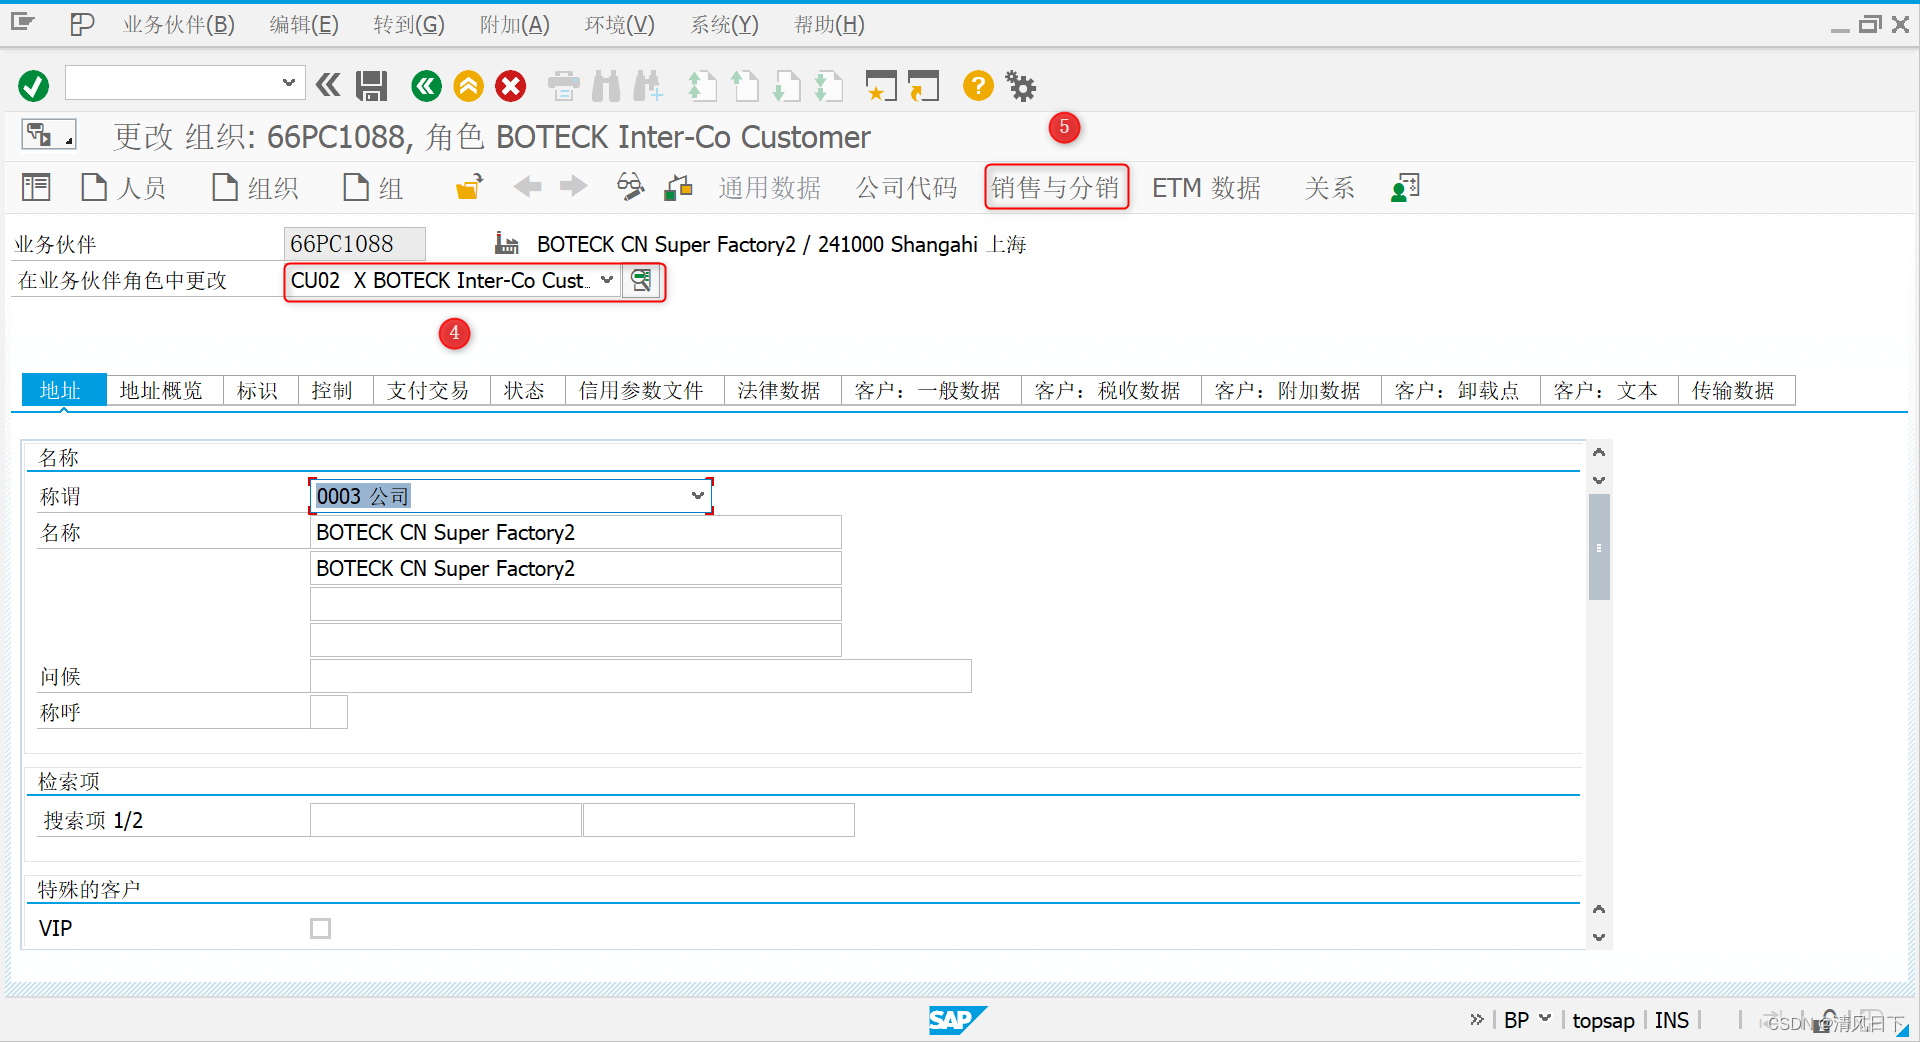The width and height of the screenshot is (1920, 1042).
Task: Click the Find Next binoculars icon
Action: click(x=648, y=86)
